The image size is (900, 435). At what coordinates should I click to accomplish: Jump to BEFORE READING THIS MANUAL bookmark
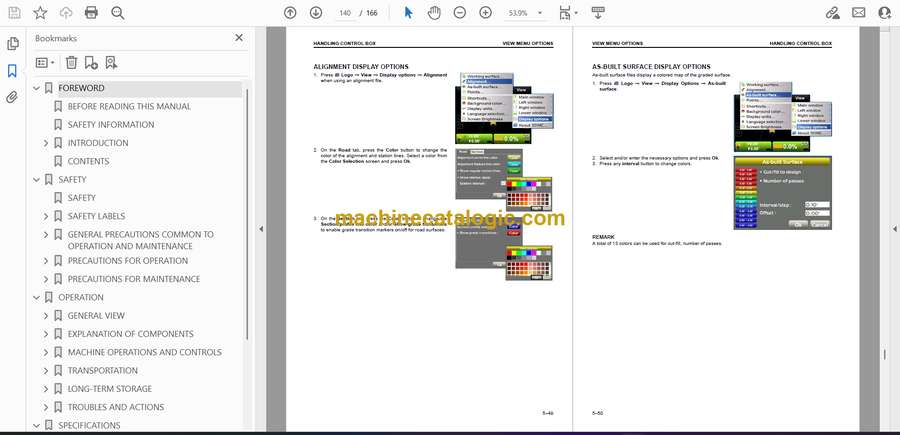(x=129, y=106)
